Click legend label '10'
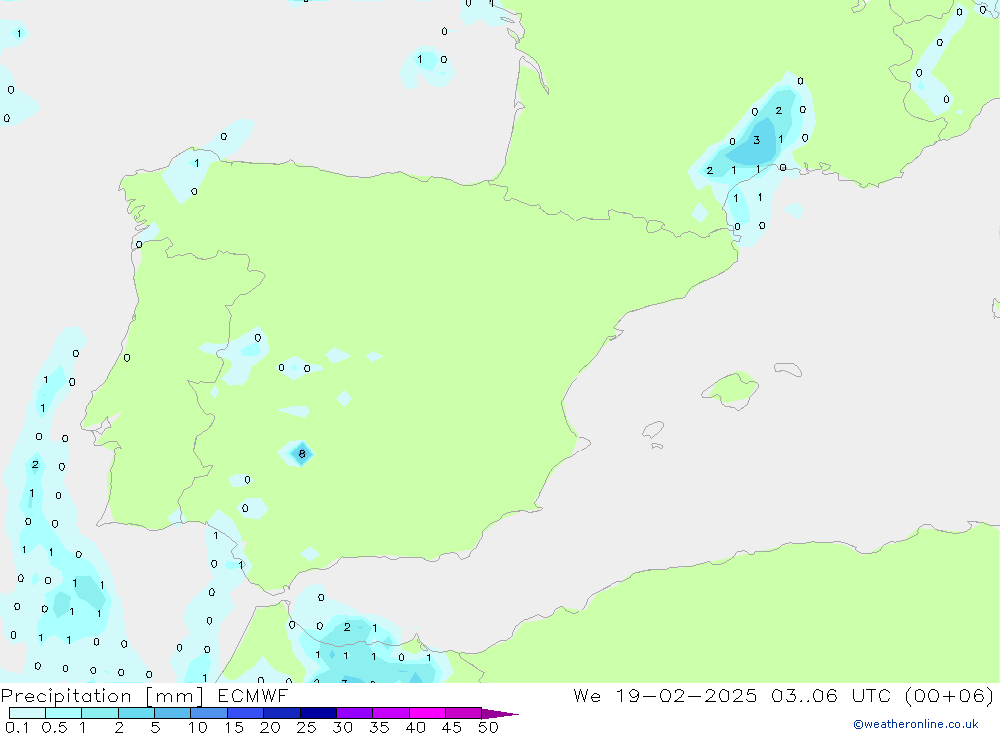1000x733 pixels. point(197,727)
